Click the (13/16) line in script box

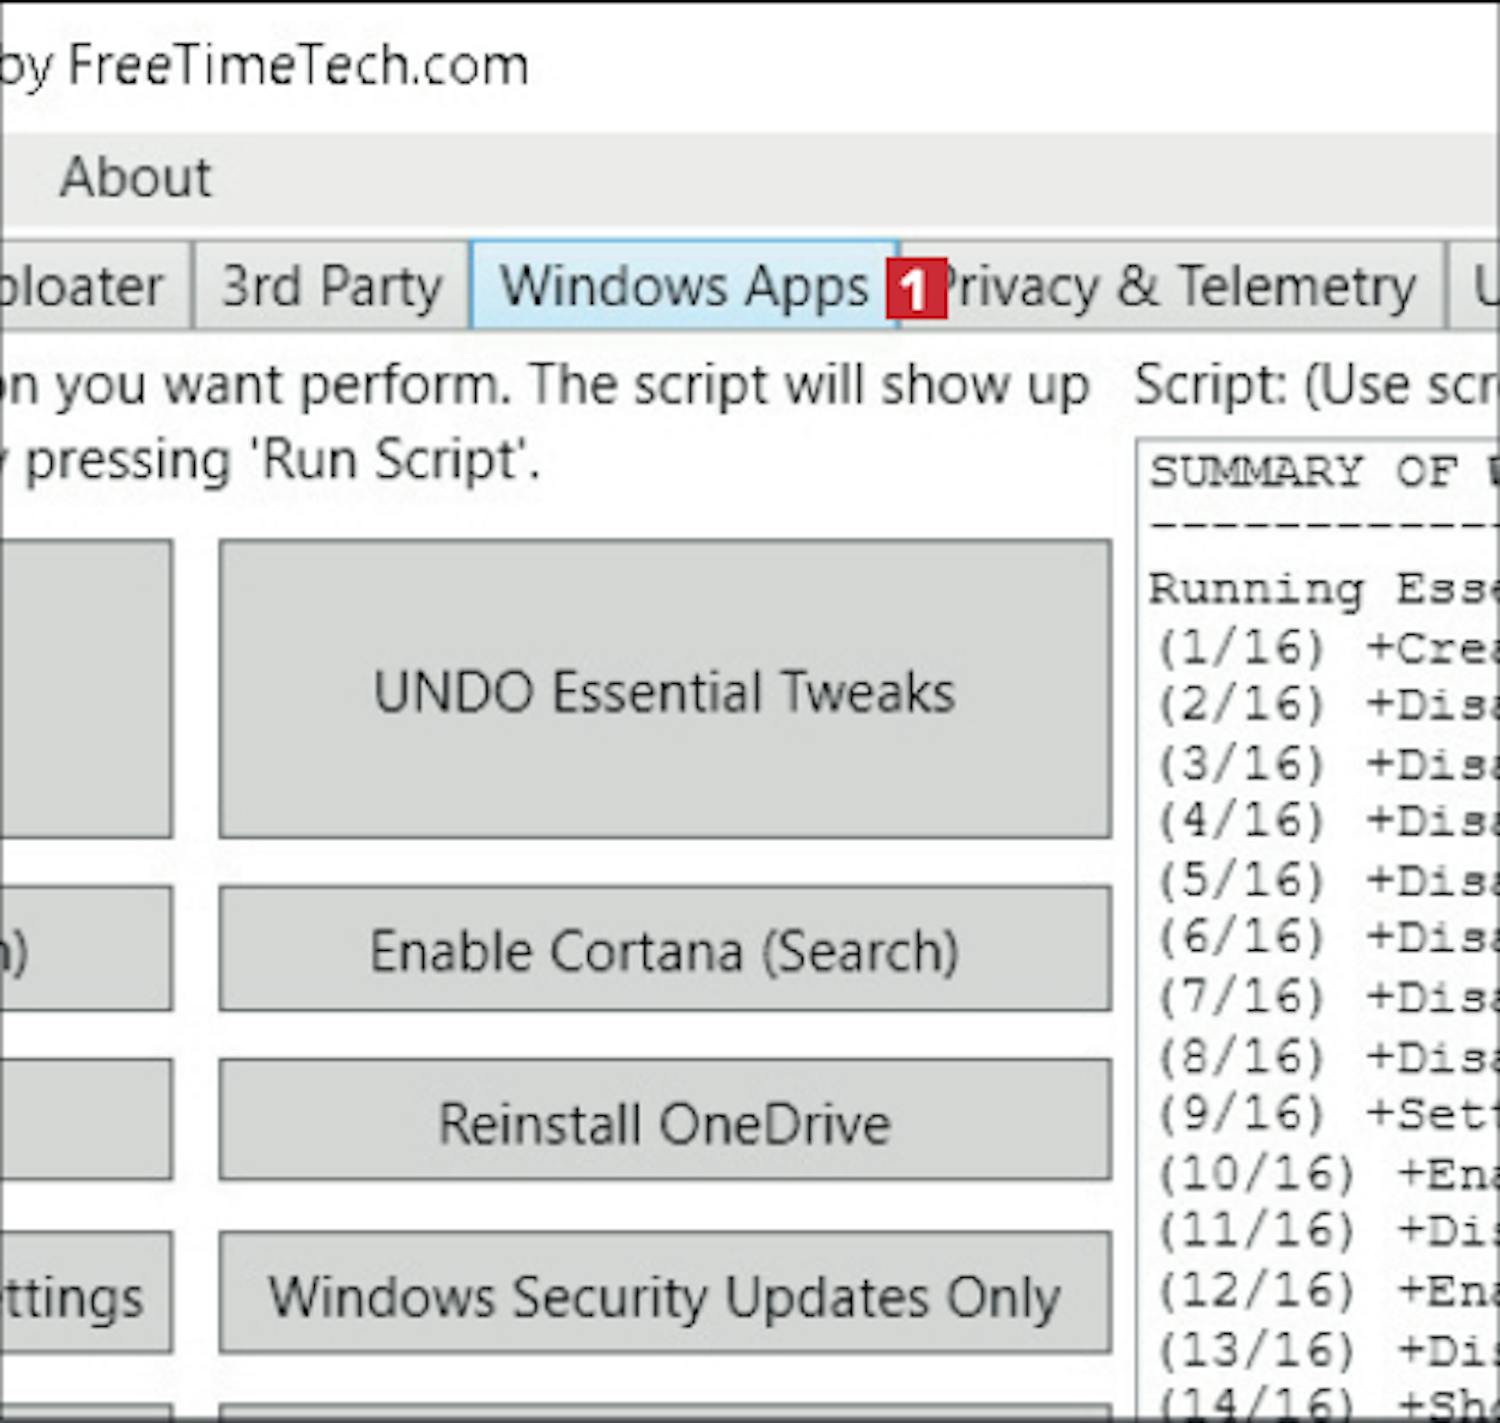1320,1350
